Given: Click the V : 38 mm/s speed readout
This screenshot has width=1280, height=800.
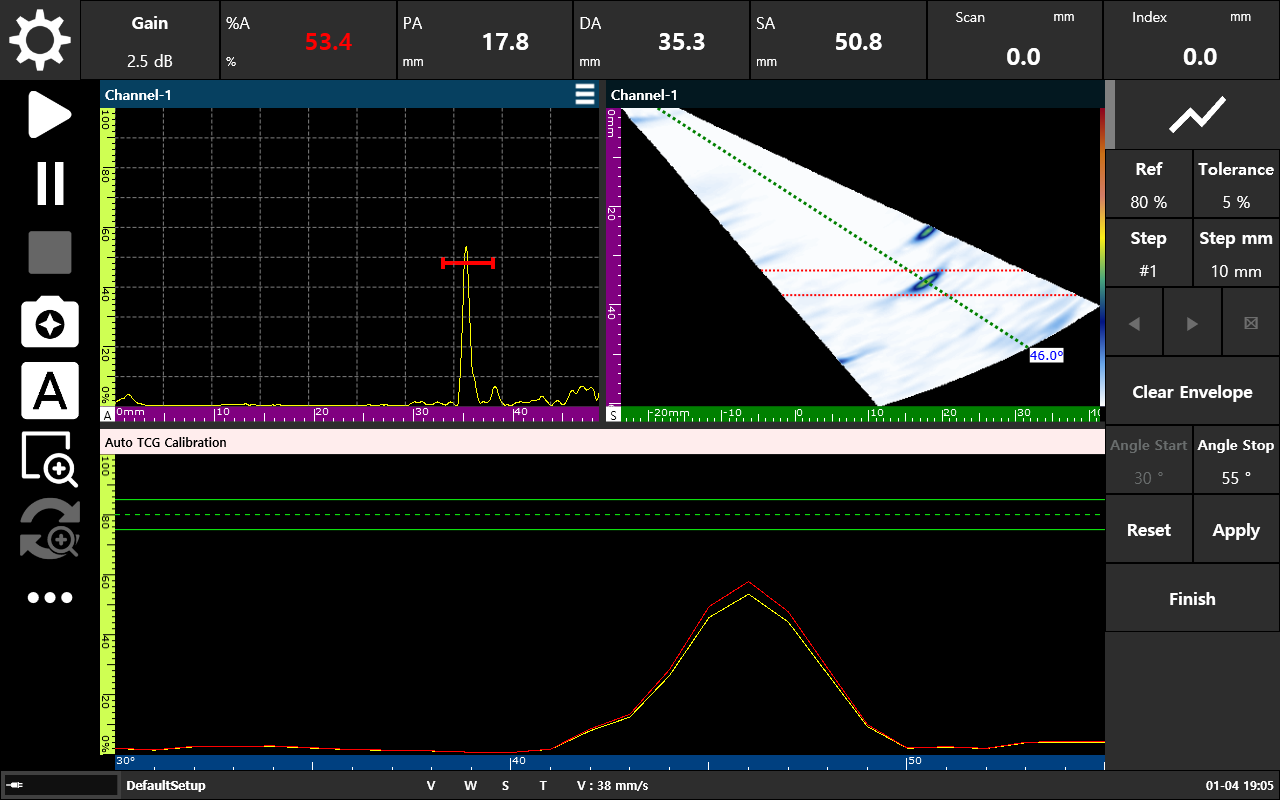Looking at the screenshot, I should [612, 785].
